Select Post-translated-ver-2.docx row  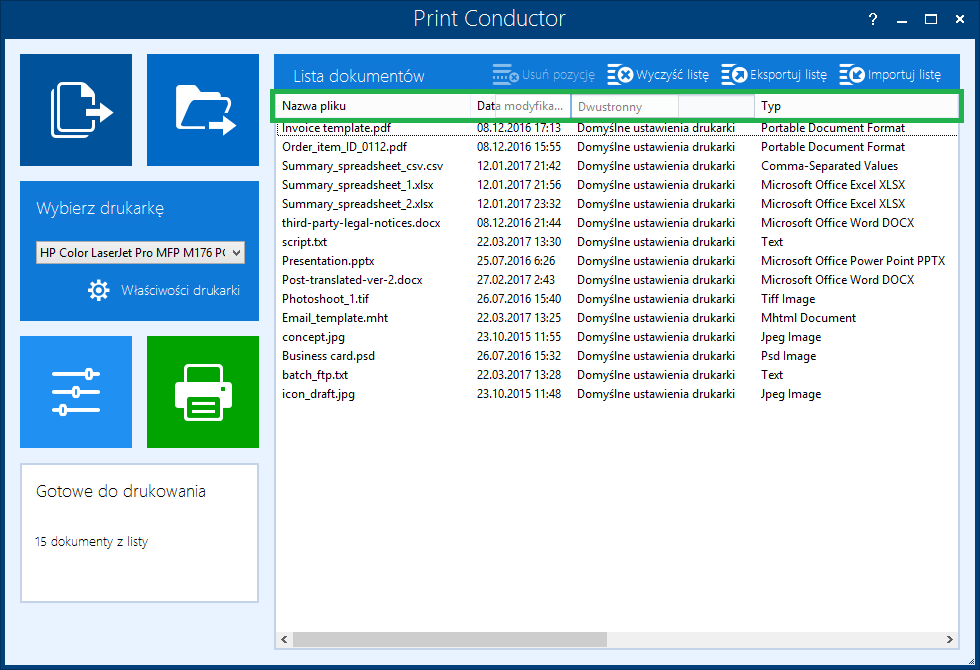point(616,280)
